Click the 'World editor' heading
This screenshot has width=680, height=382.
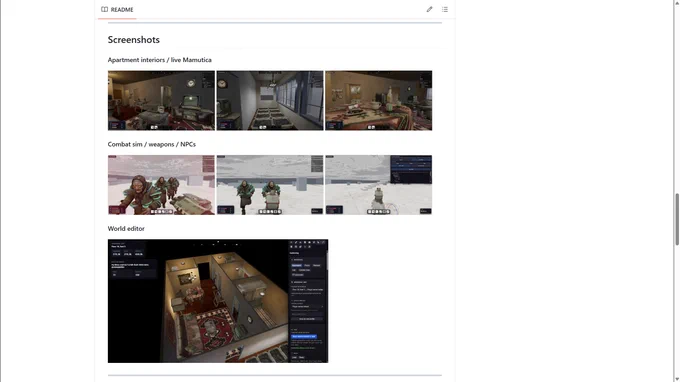coord(126,229)
